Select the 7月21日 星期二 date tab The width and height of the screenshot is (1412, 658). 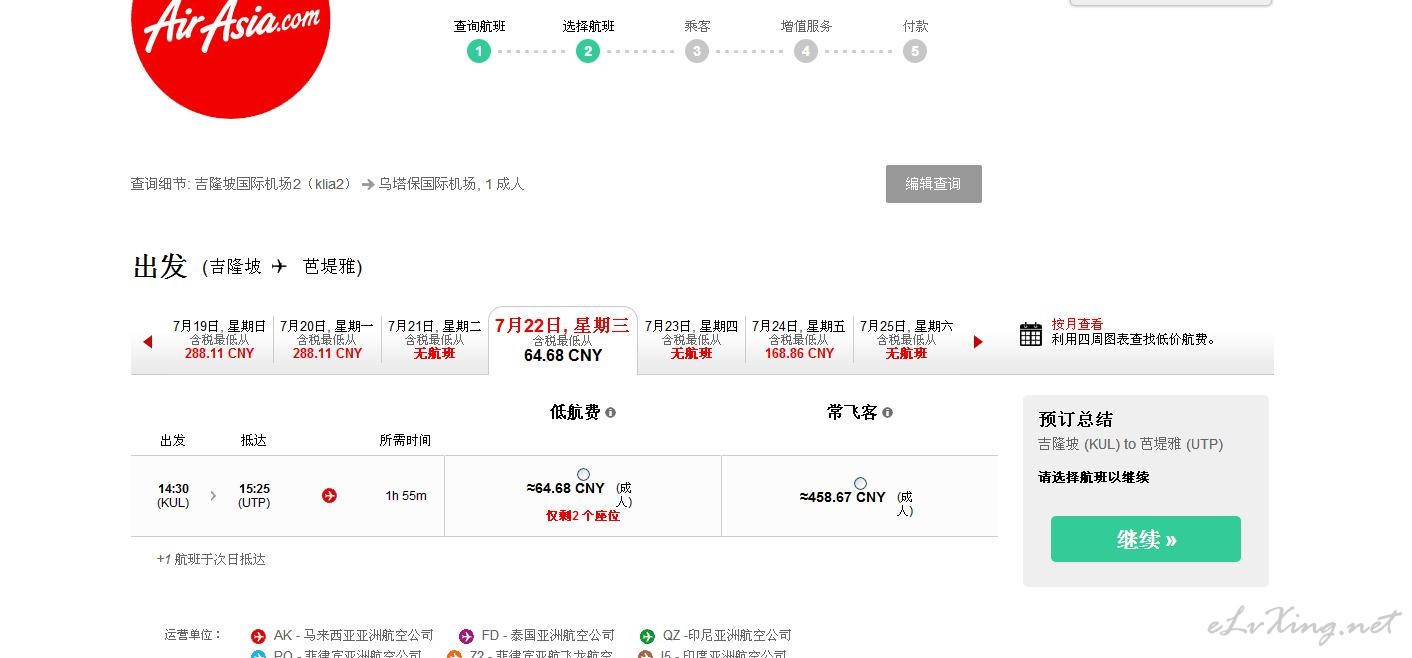(x=435, y=340)
